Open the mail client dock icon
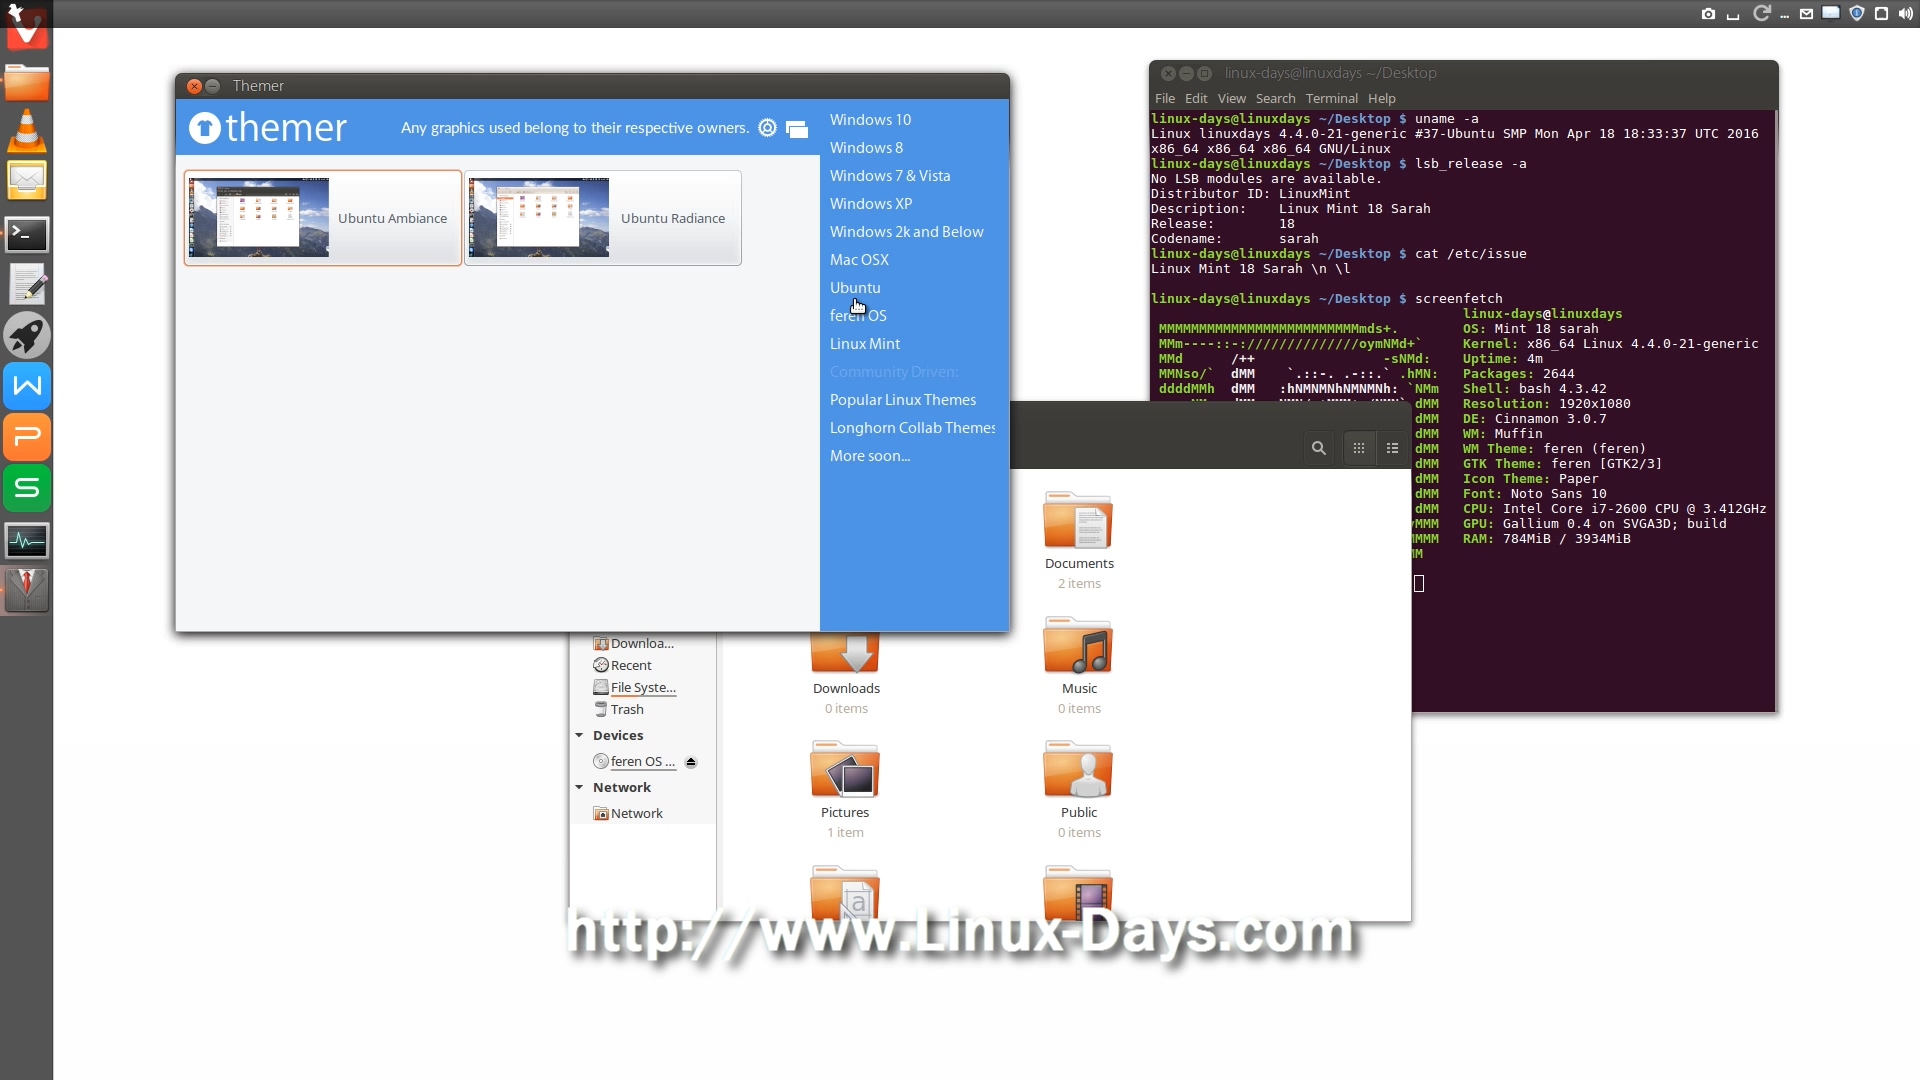Image resolution: width=1920 pixels, height=1080 pixels. [27, 181]
